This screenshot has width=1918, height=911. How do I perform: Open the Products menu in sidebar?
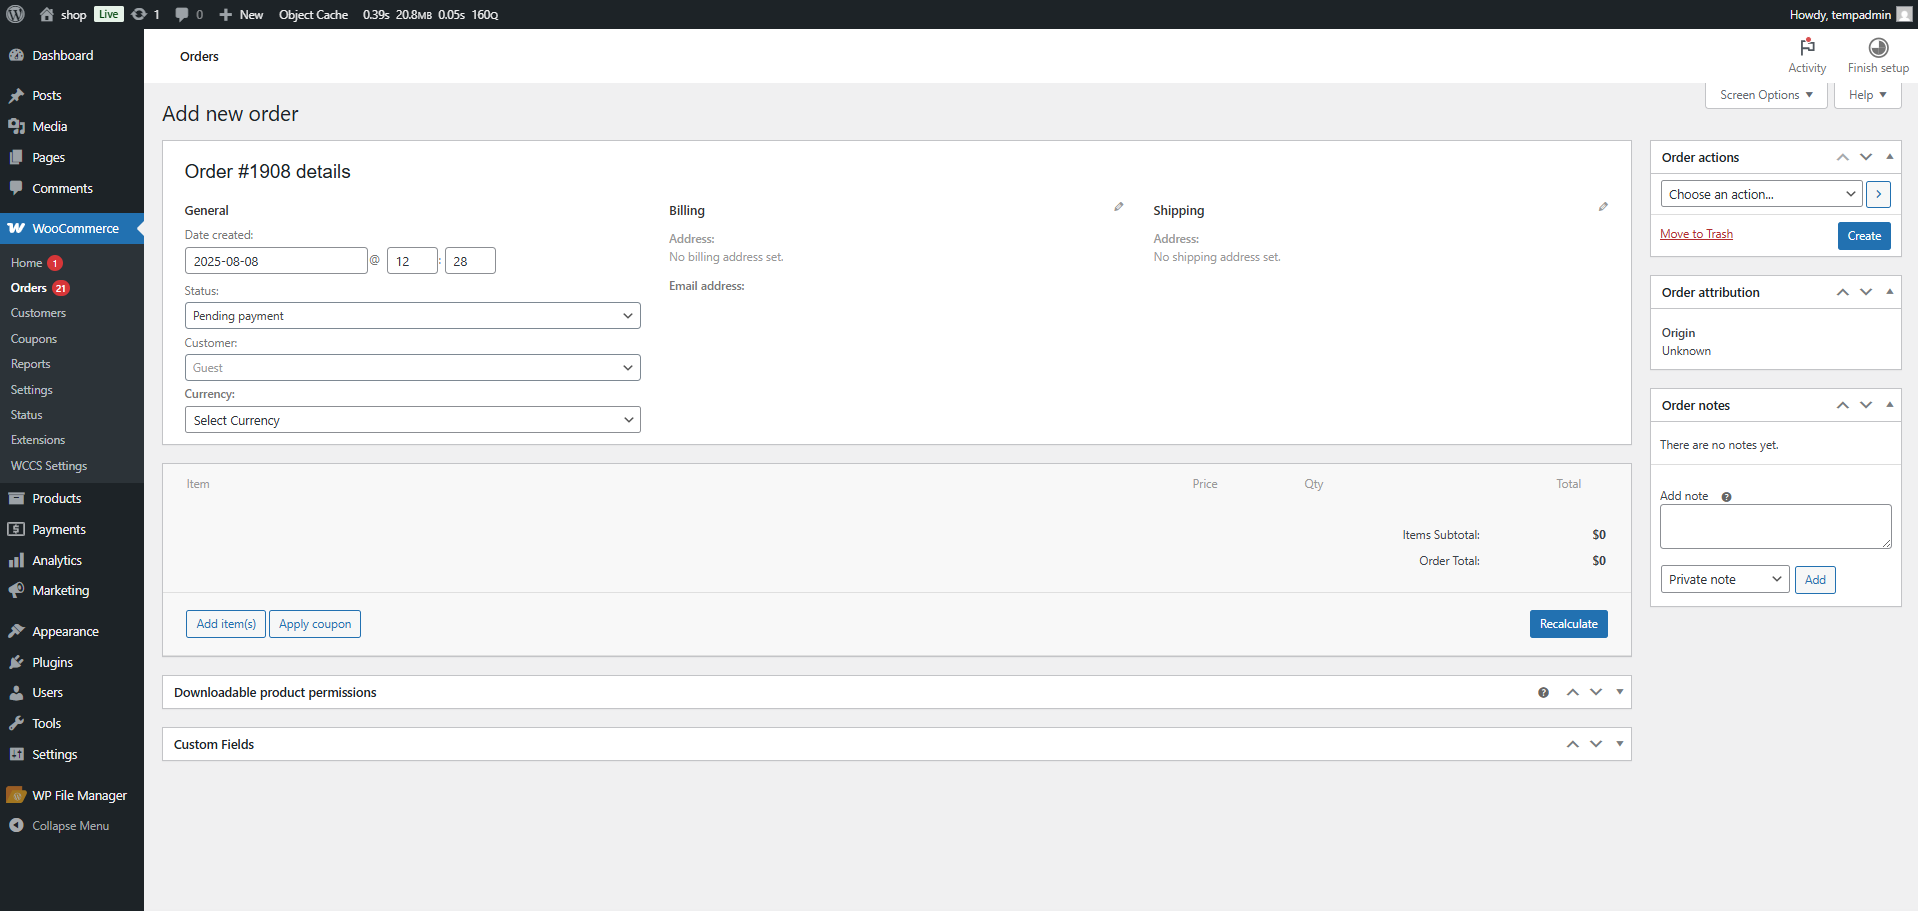click(56, 498)
